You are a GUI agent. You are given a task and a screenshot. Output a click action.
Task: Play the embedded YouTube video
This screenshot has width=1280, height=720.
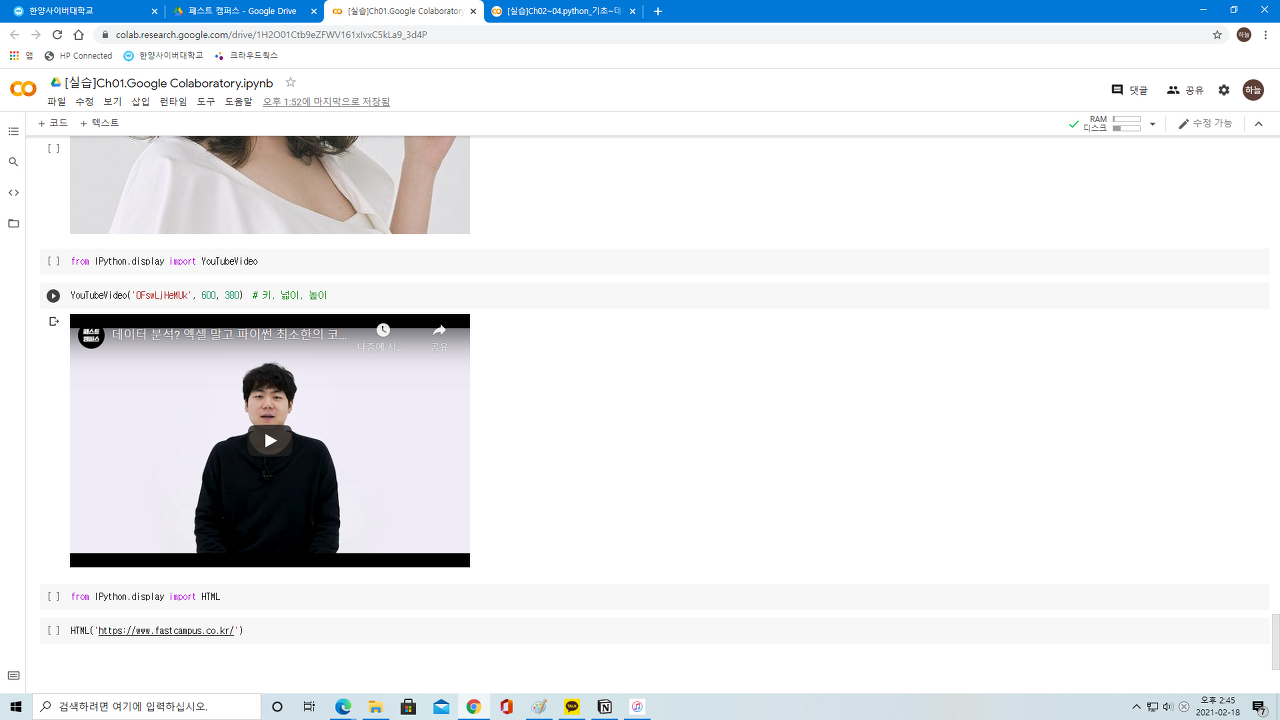pyautogui.click(x=270, y=440)
